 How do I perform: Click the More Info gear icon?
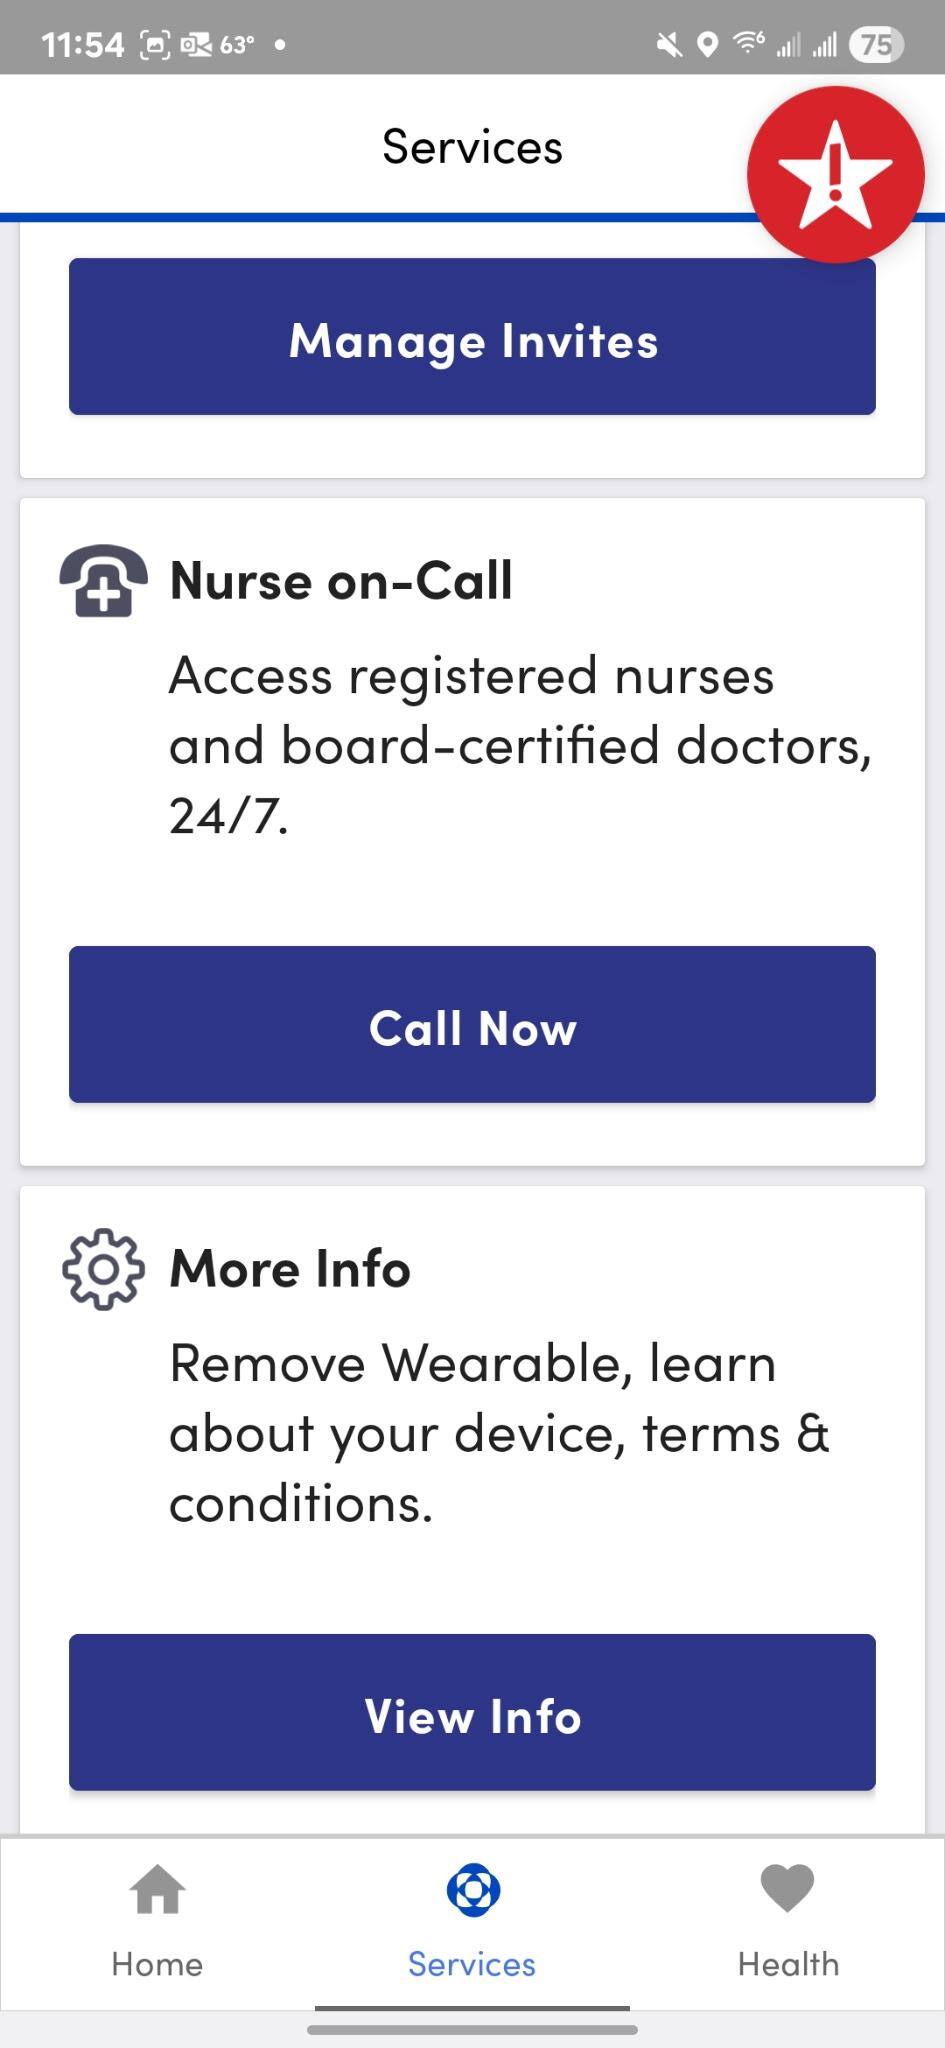click(x=103, y=1268)
